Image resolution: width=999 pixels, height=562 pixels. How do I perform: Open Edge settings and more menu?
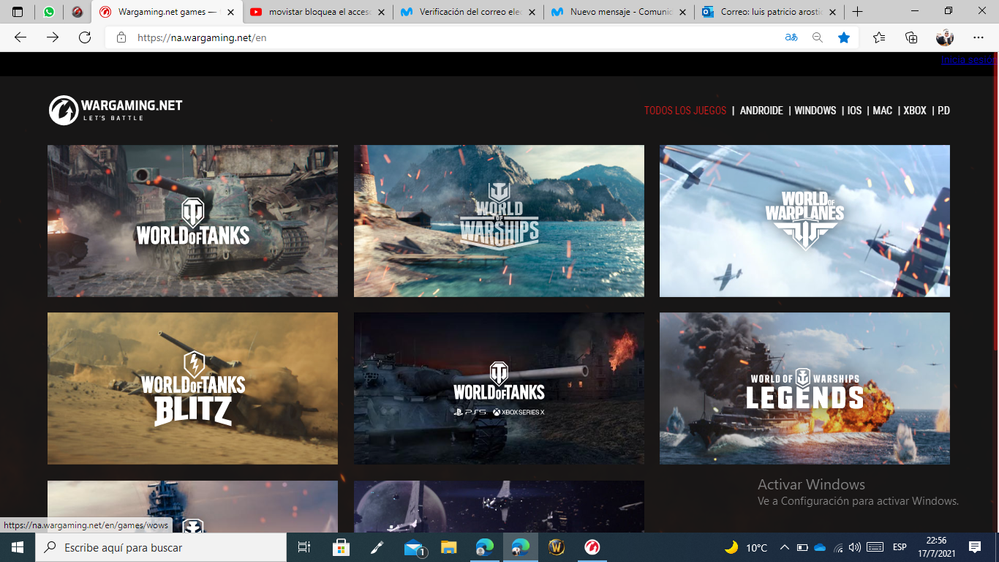pyautogui.click(x=978, y=37)
